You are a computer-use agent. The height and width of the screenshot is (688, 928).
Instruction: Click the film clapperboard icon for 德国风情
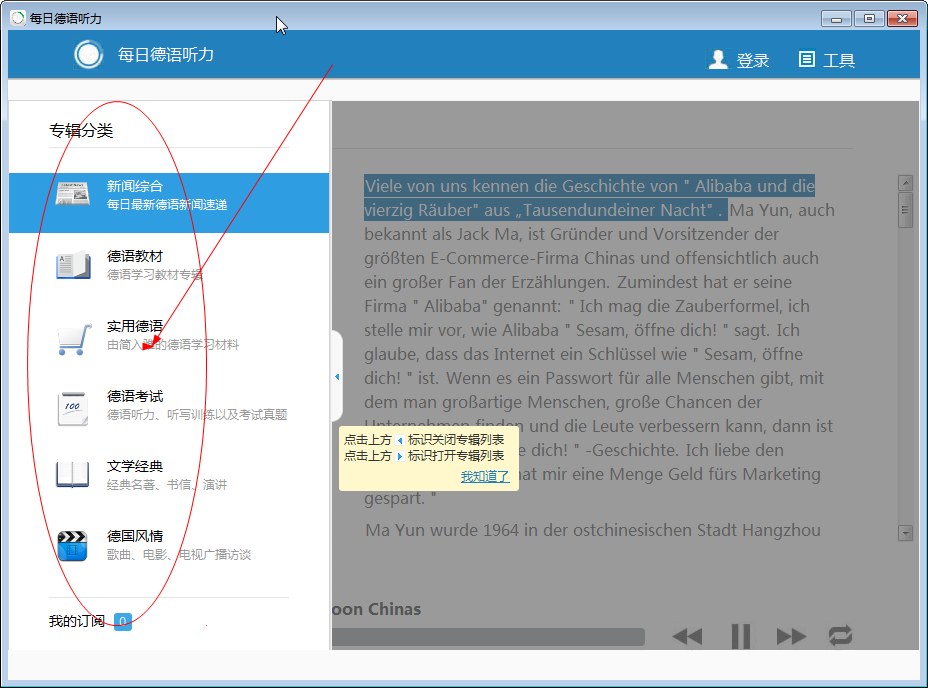coord(72,545)
